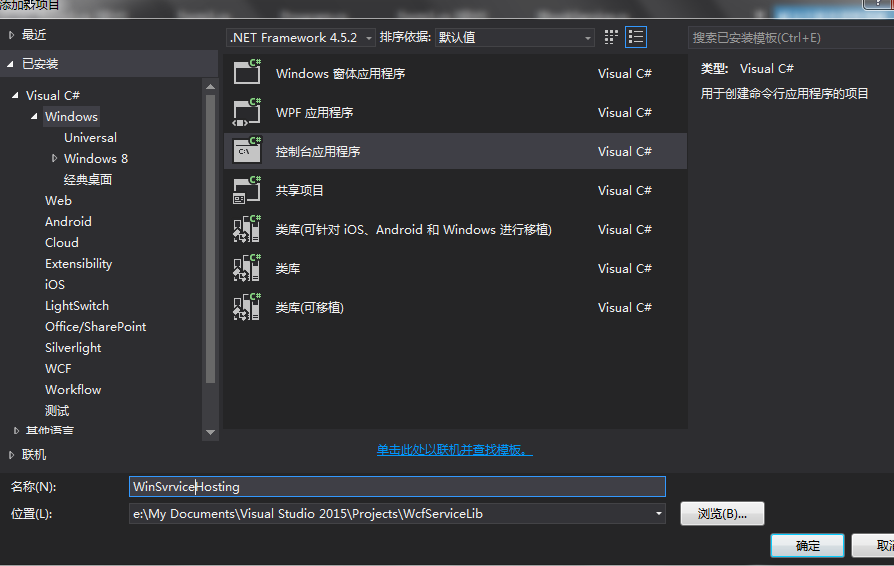The height and width of the screenshot is (566, 894).
Task: Click the Visual C# tree label
Action: point(52,95)
